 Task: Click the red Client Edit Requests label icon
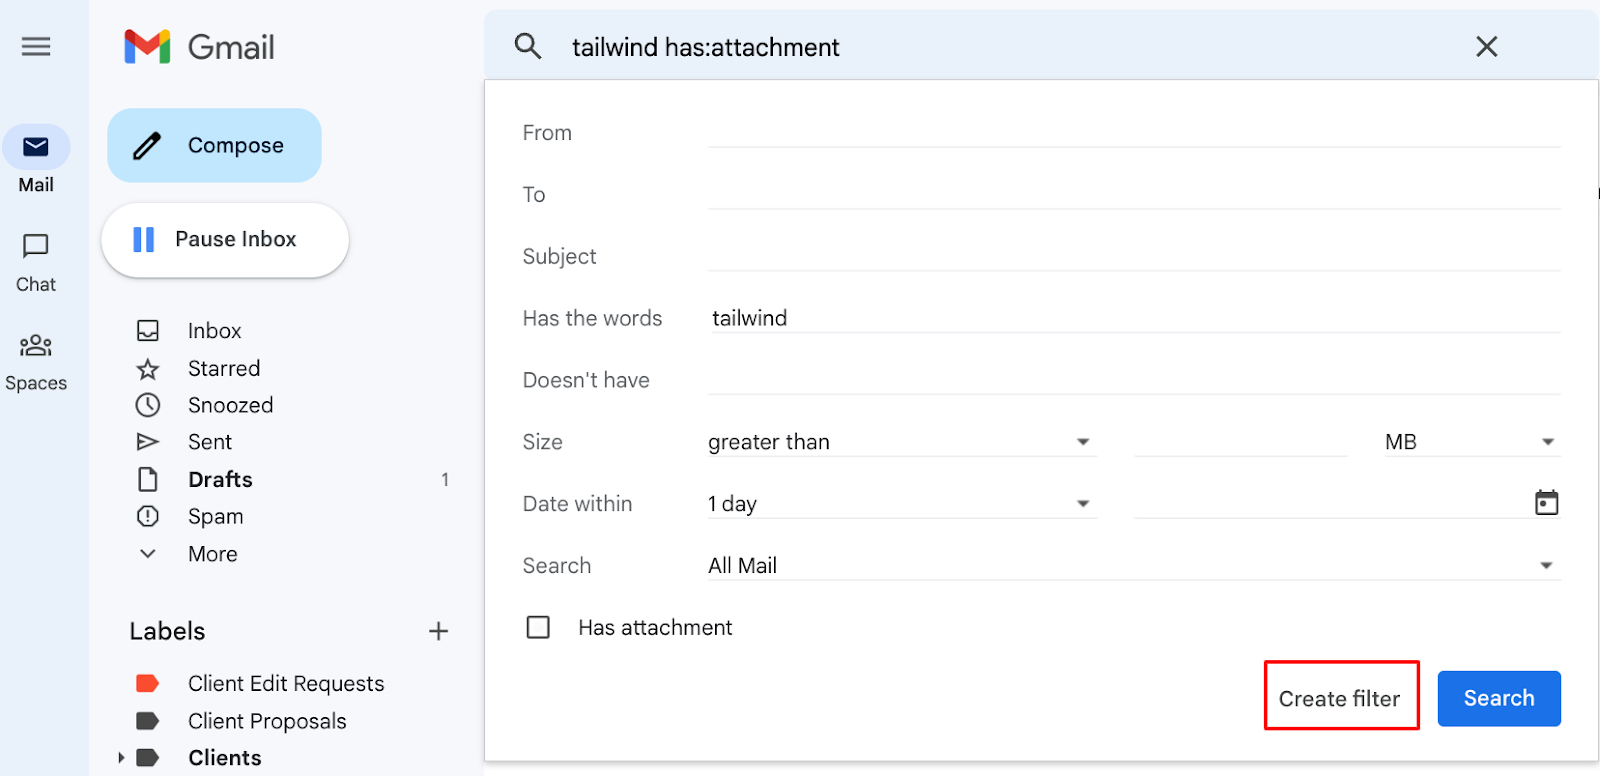(x=148, y=684)
